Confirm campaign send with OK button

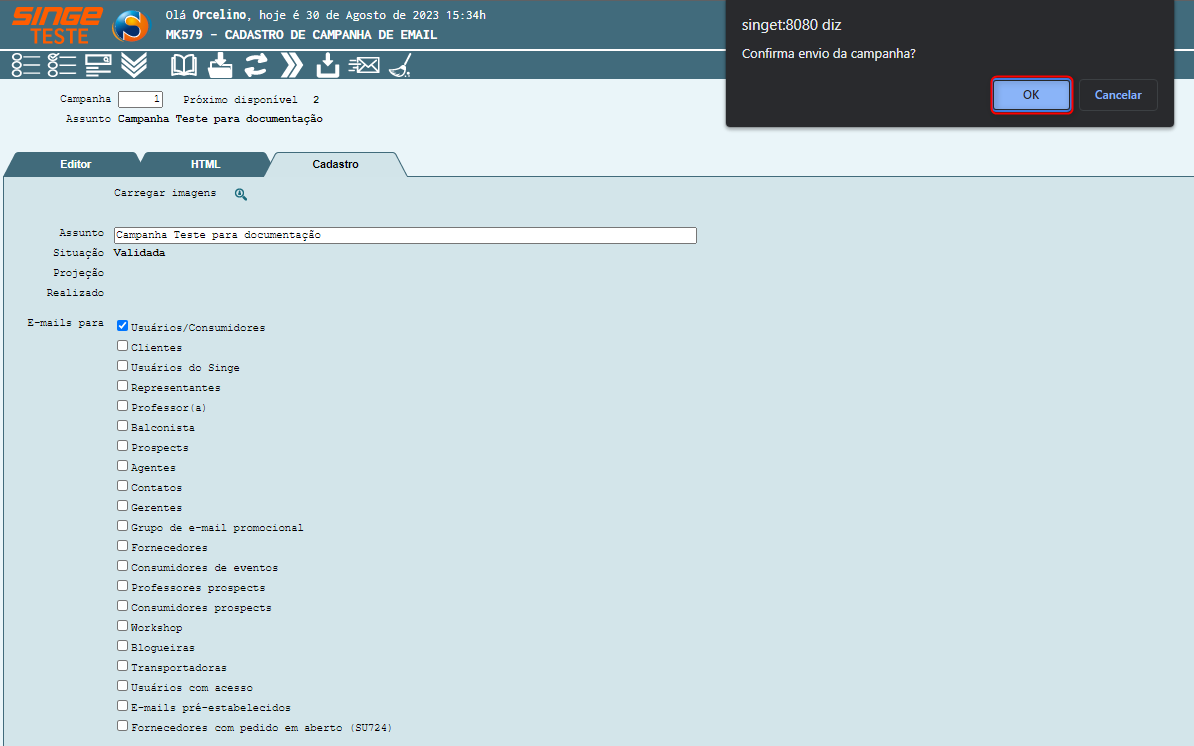pos(1031,95)
